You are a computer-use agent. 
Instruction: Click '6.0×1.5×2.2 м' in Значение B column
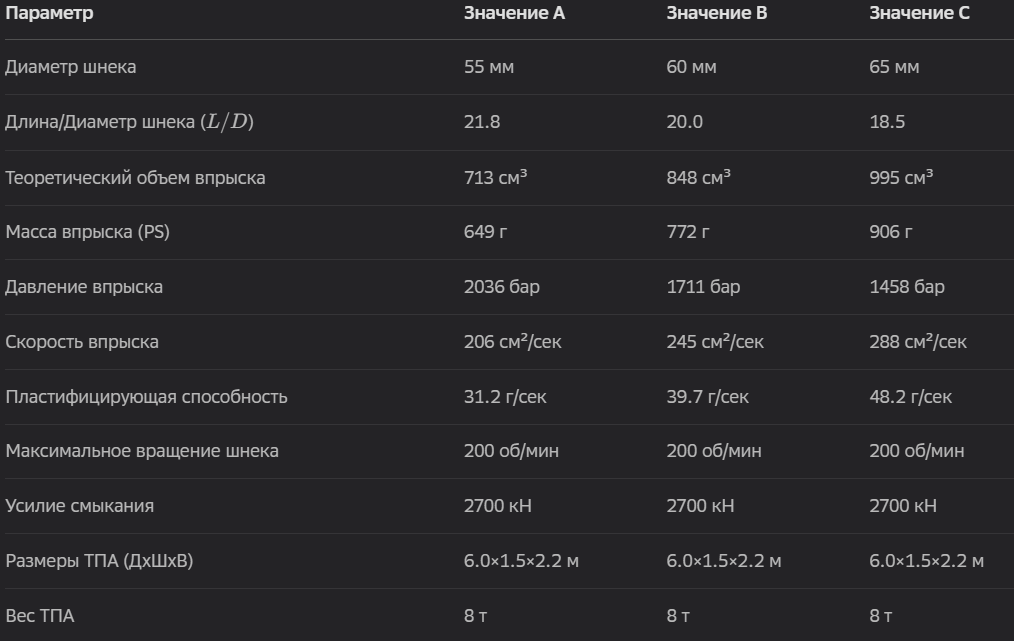point(724,561)
